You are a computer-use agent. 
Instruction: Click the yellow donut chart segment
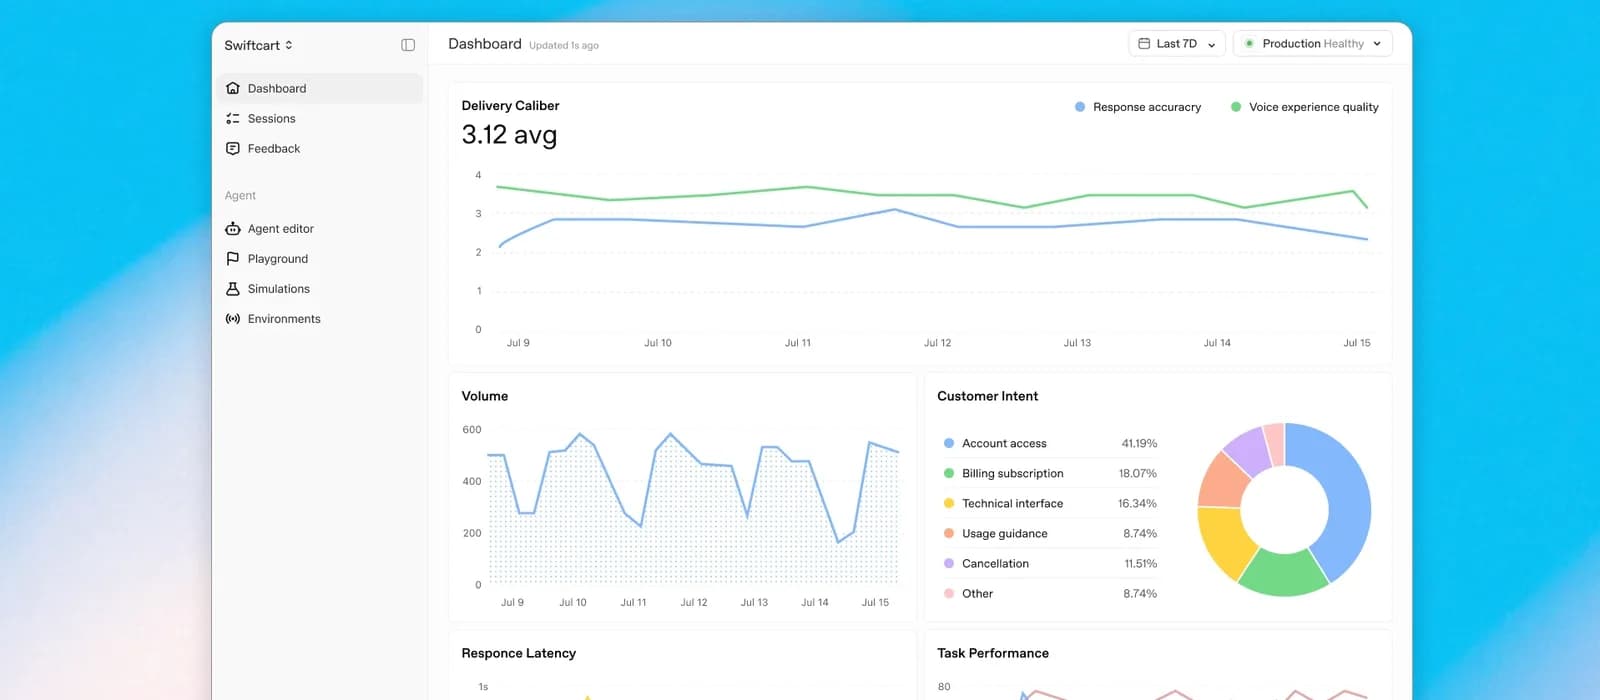pyautogui.click(x=1225, y=540)
